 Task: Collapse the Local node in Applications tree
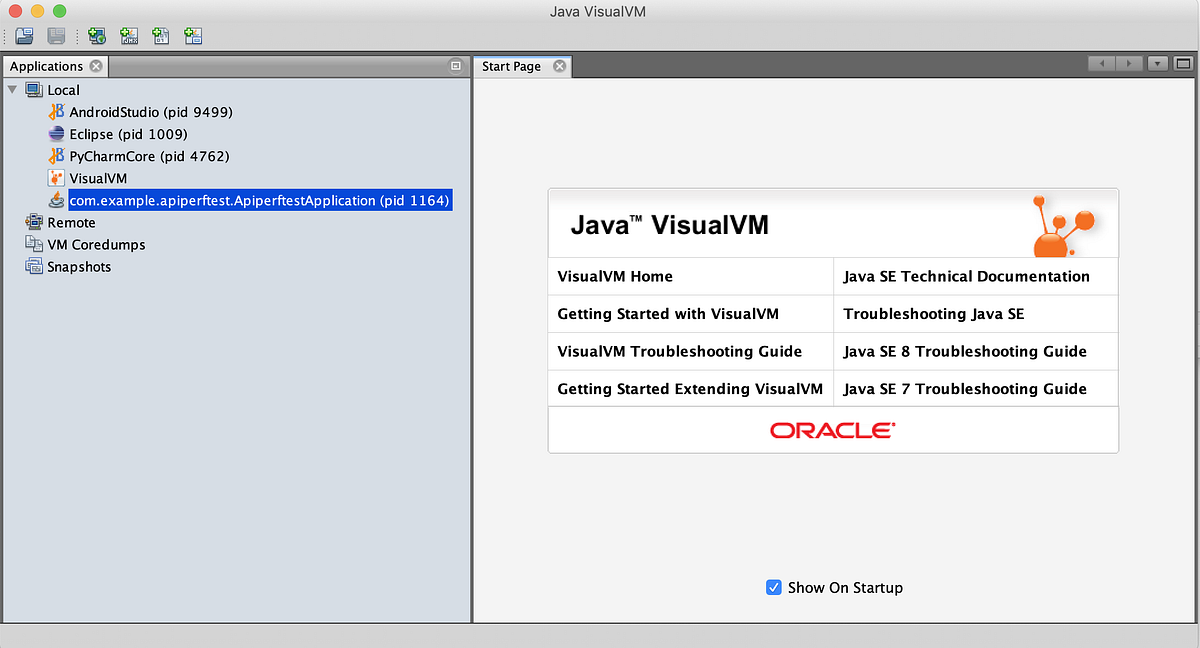[12, 89]
